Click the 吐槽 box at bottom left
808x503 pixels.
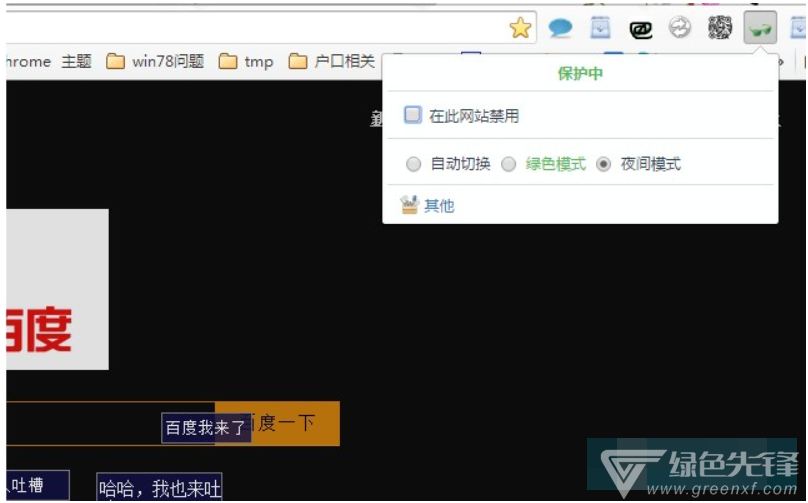(38, 485)
